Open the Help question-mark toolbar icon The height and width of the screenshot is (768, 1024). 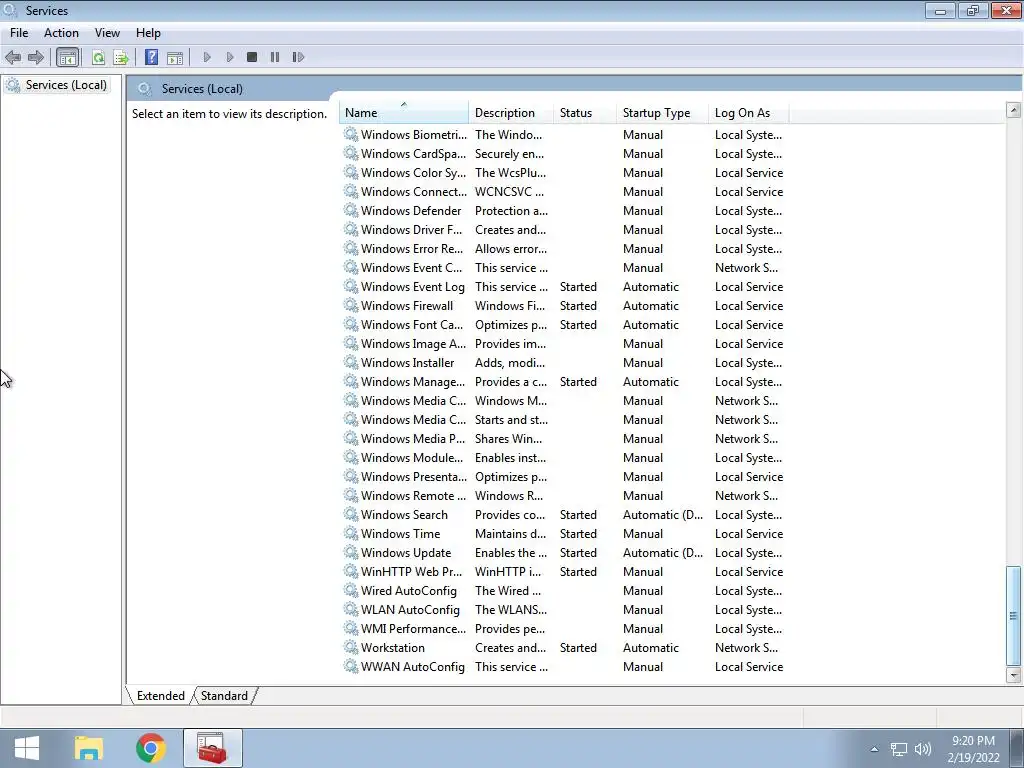point(152,57)
